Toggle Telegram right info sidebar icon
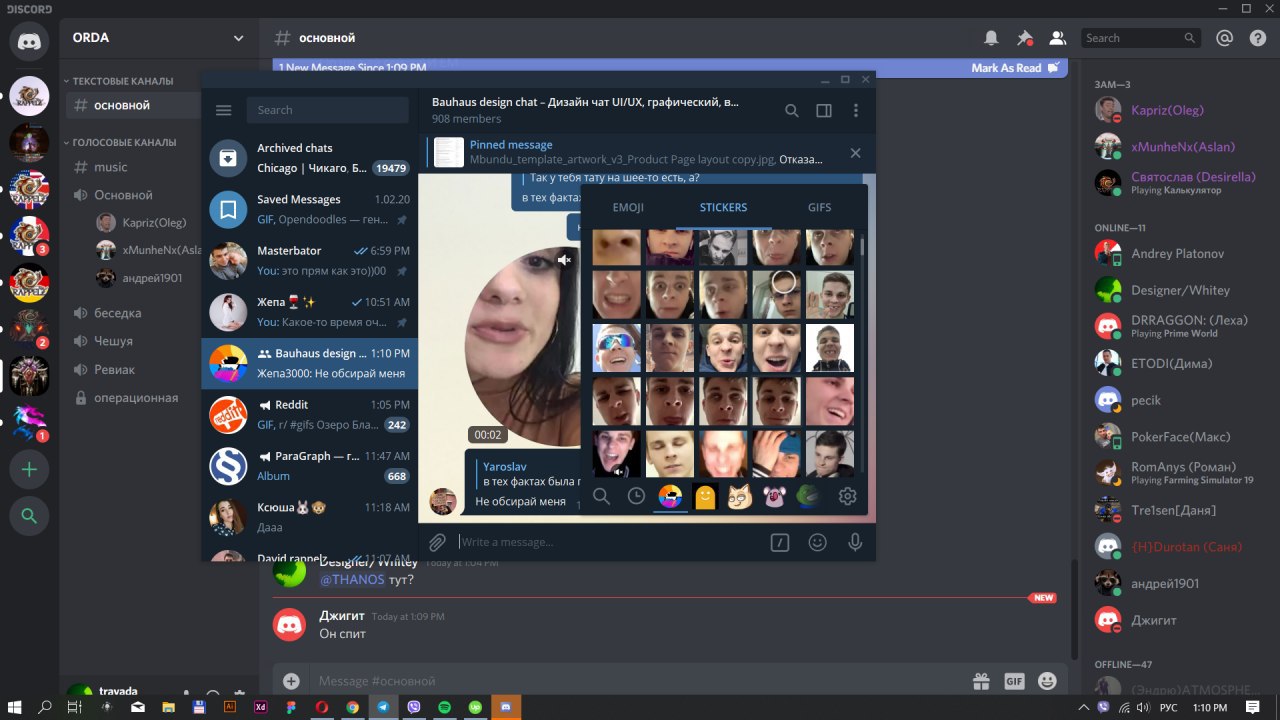Image resolution: width=1280 pixels, height=720 pixels. (x=824, y=111)
